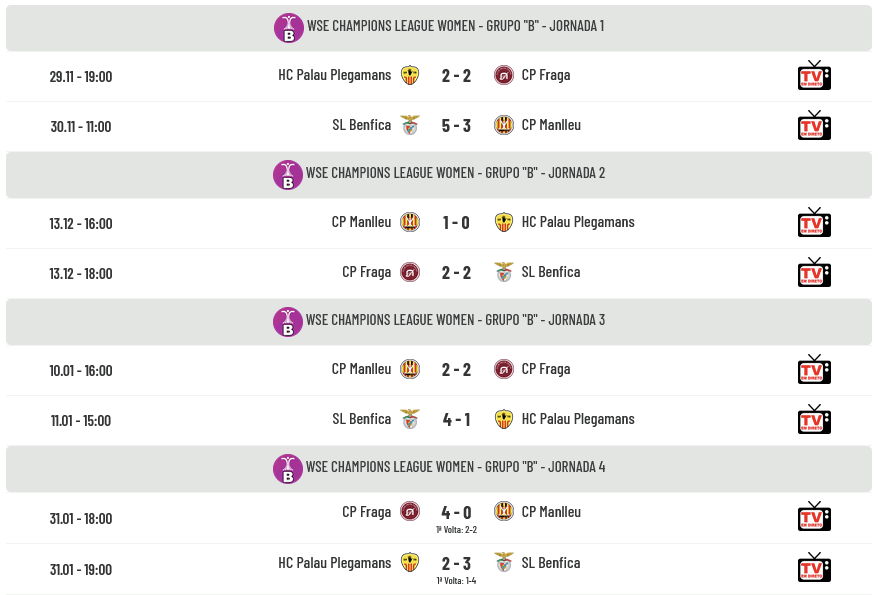This screenshot has height=595, width=878.
Task: Open TV broadcast for Benfica vs Manlleu 30.11
Action: [814, 126]
